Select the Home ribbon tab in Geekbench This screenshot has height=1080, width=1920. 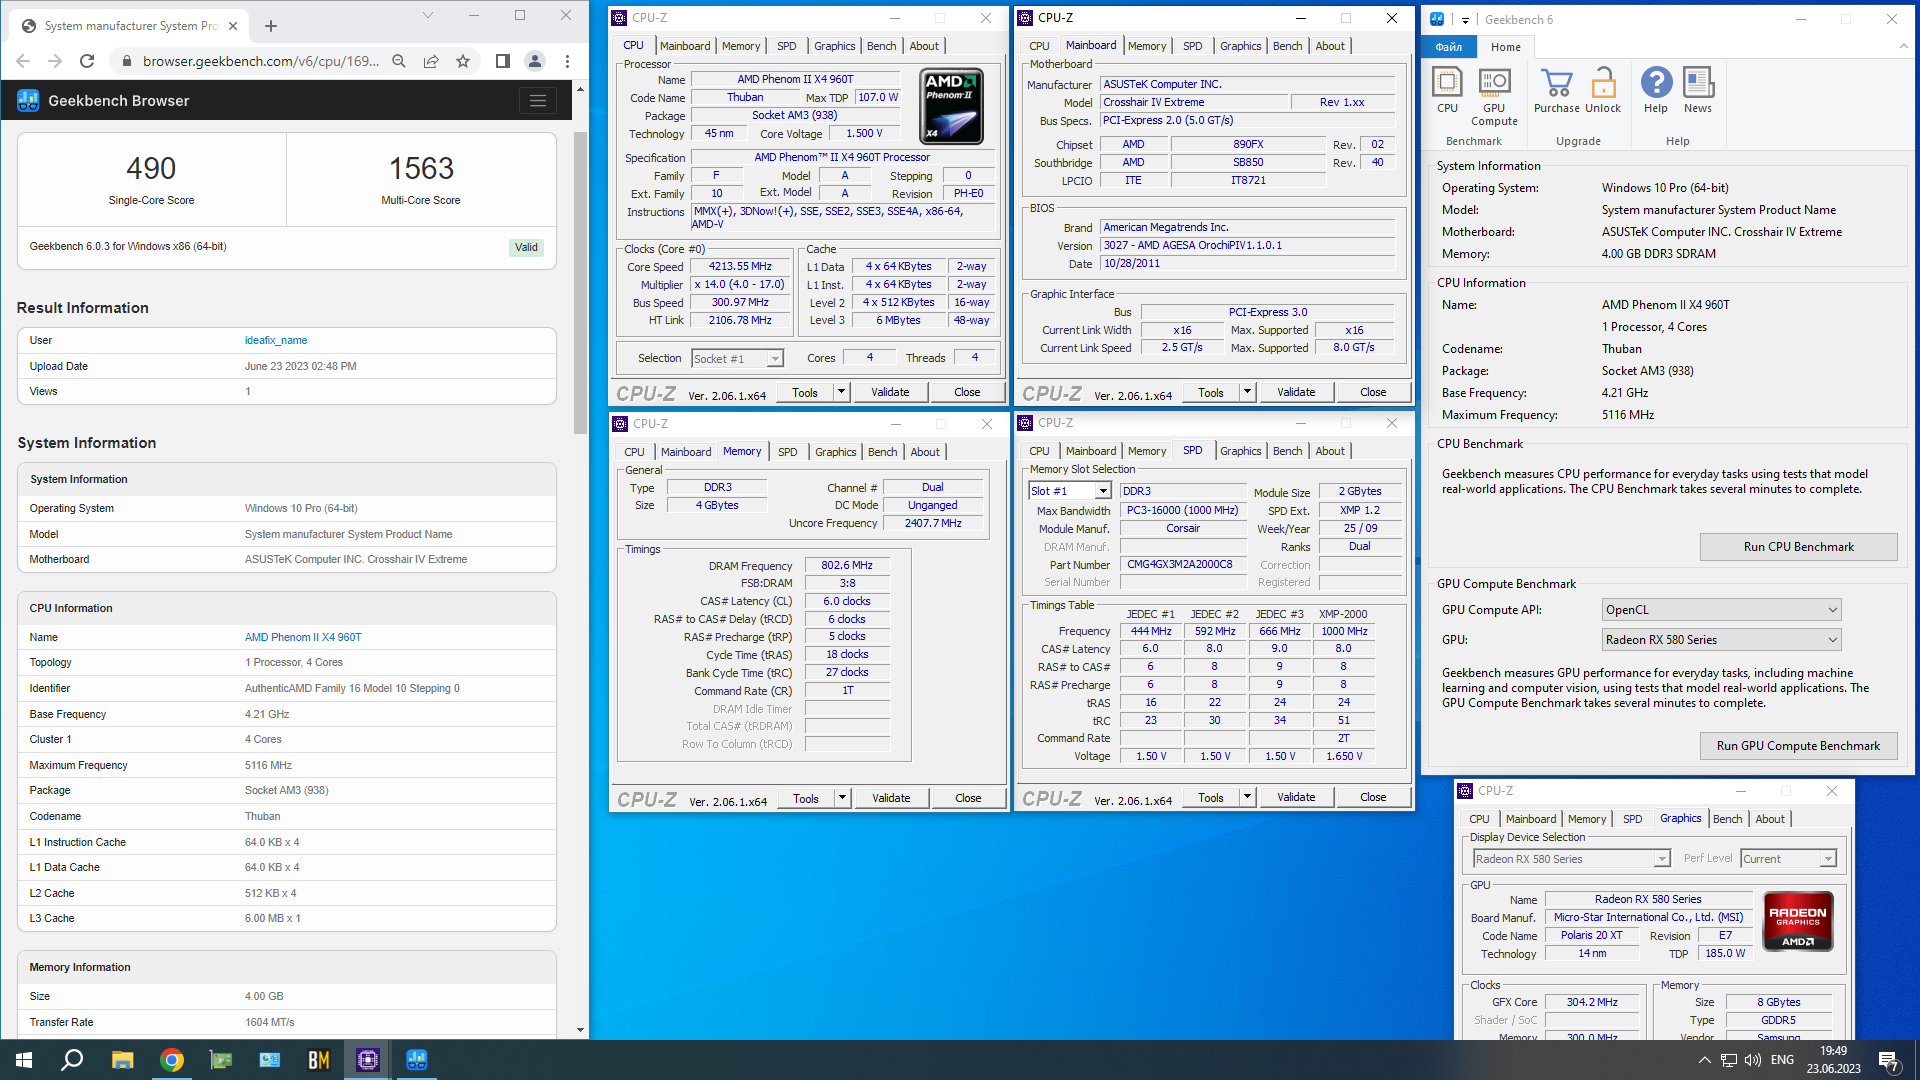[1505, 47]
